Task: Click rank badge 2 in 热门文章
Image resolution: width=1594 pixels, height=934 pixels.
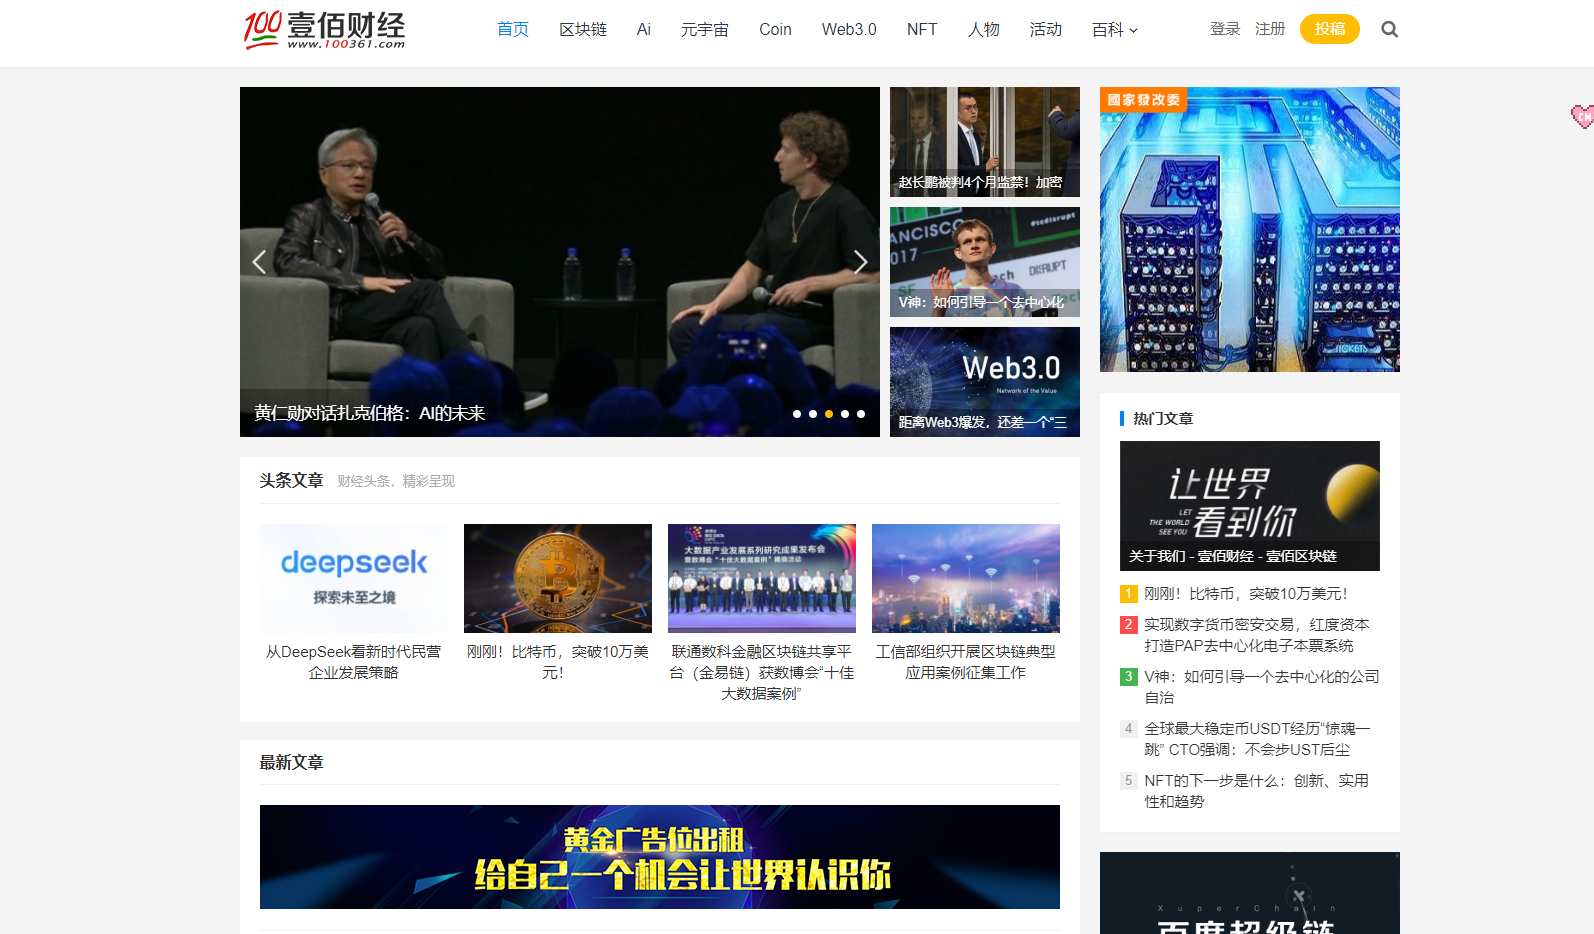Action: [1128, 625]
